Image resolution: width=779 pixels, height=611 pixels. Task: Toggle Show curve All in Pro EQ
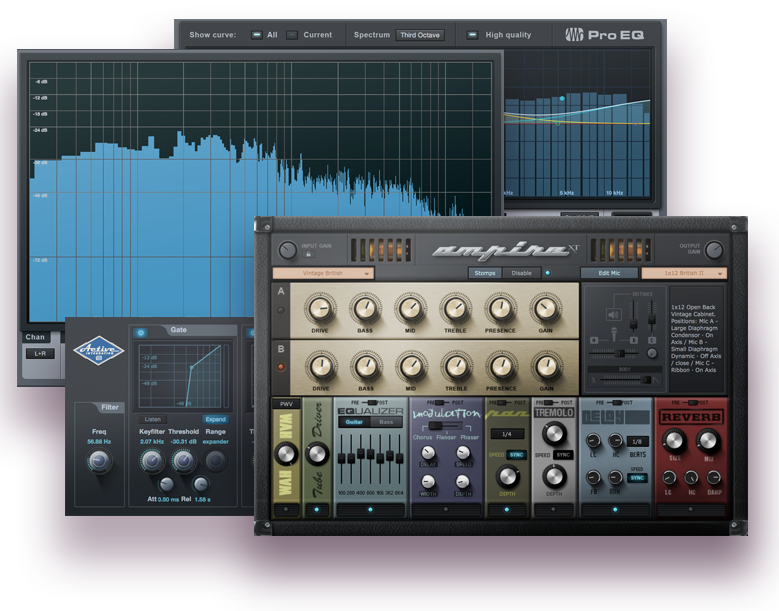[x=257, y=35]
